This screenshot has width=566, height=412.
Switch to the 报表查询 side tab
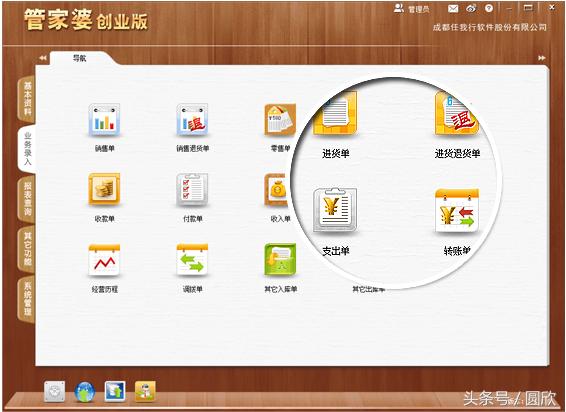click(x=27, y=199)
